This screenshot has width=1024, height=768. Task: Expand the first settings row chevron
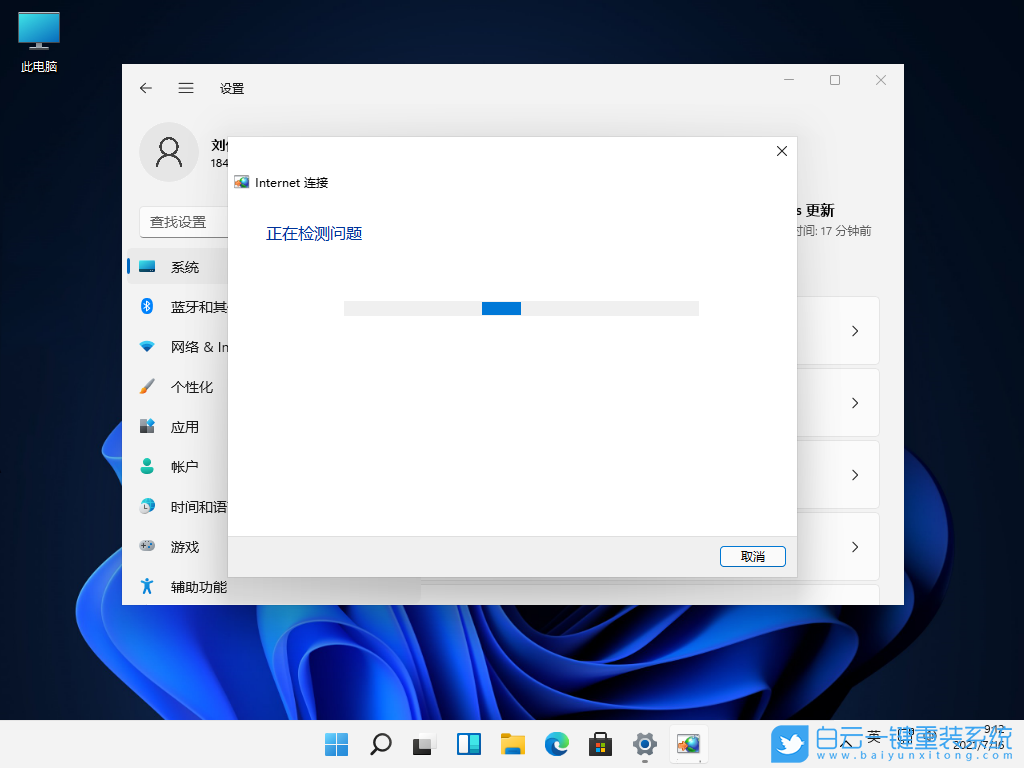point(854,330)
